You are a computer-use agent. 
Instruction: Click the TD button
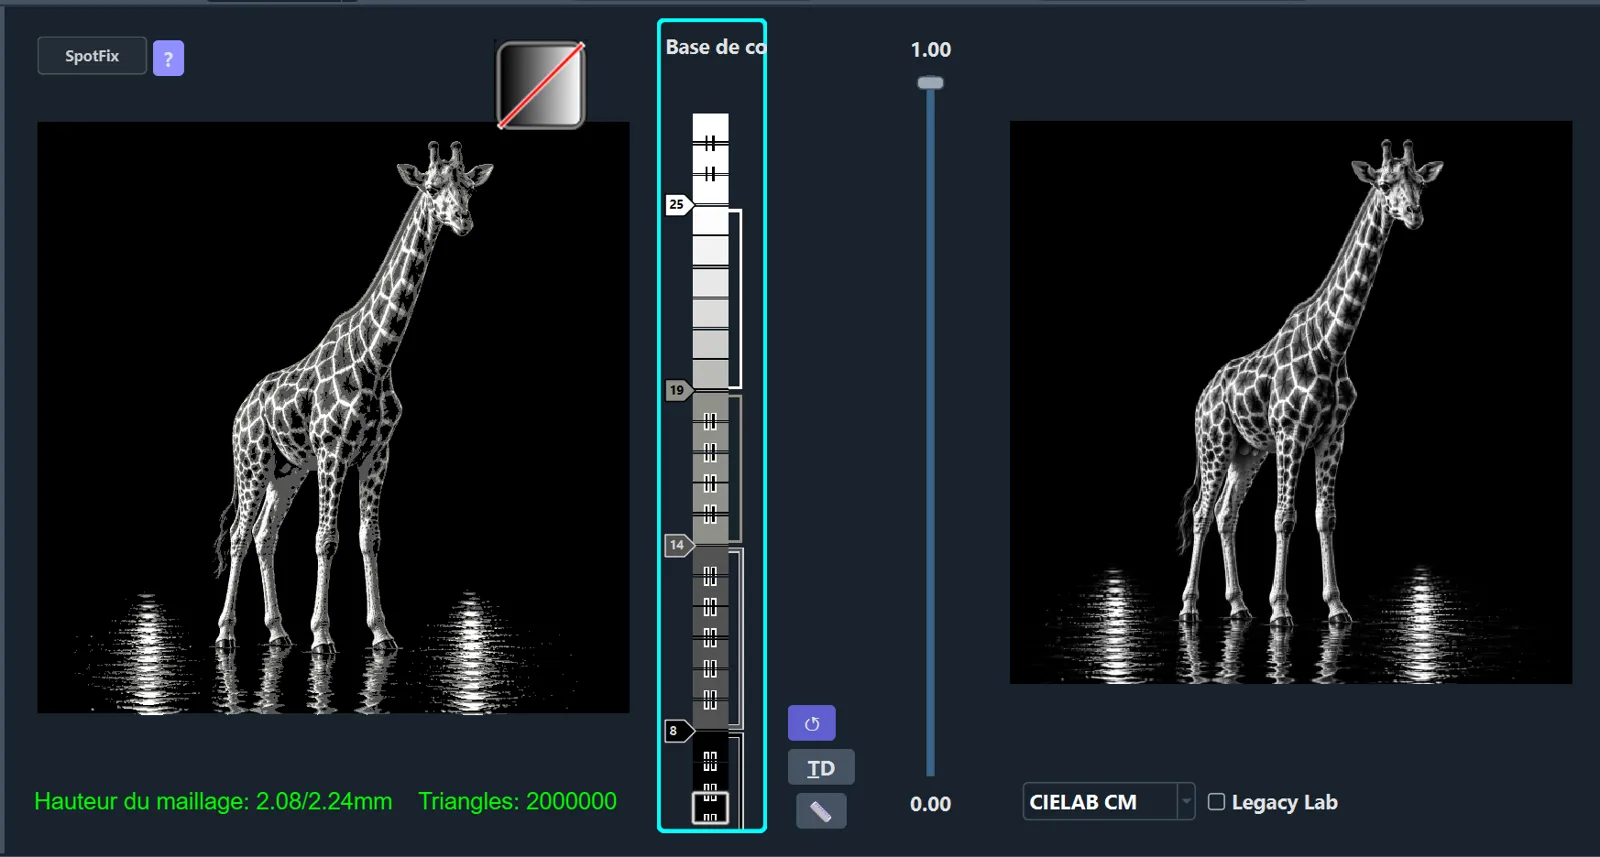pos(821,768)
